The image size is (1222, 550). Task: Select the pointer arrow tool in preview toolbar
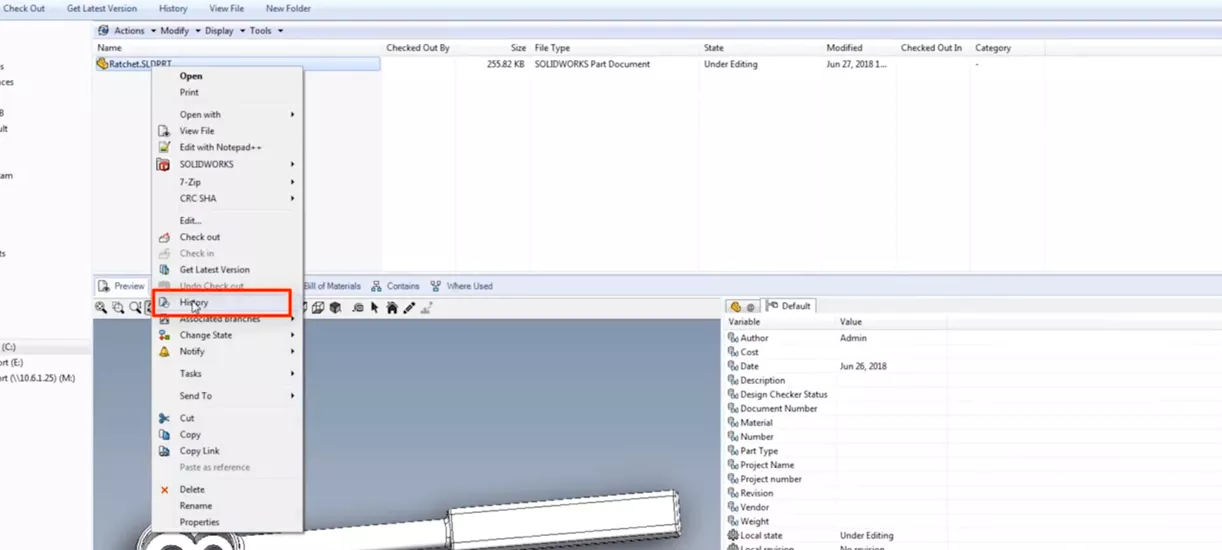(x=375, y=308)
